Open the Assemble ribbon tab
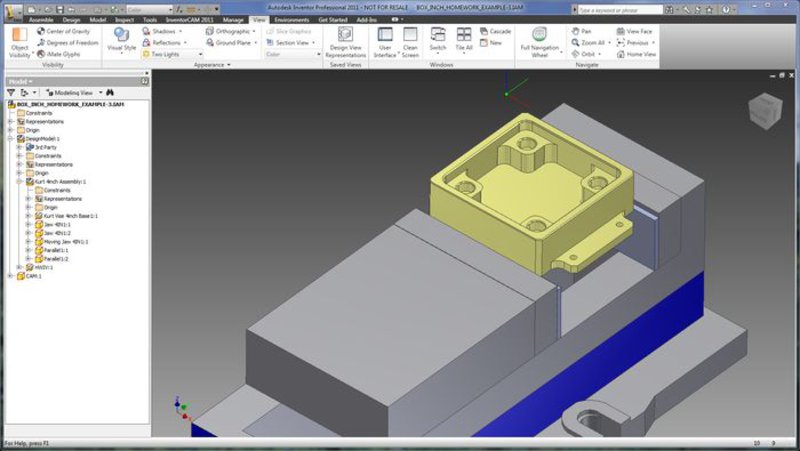The height and width of the screenshot is (451, 800). click(42, 20)
